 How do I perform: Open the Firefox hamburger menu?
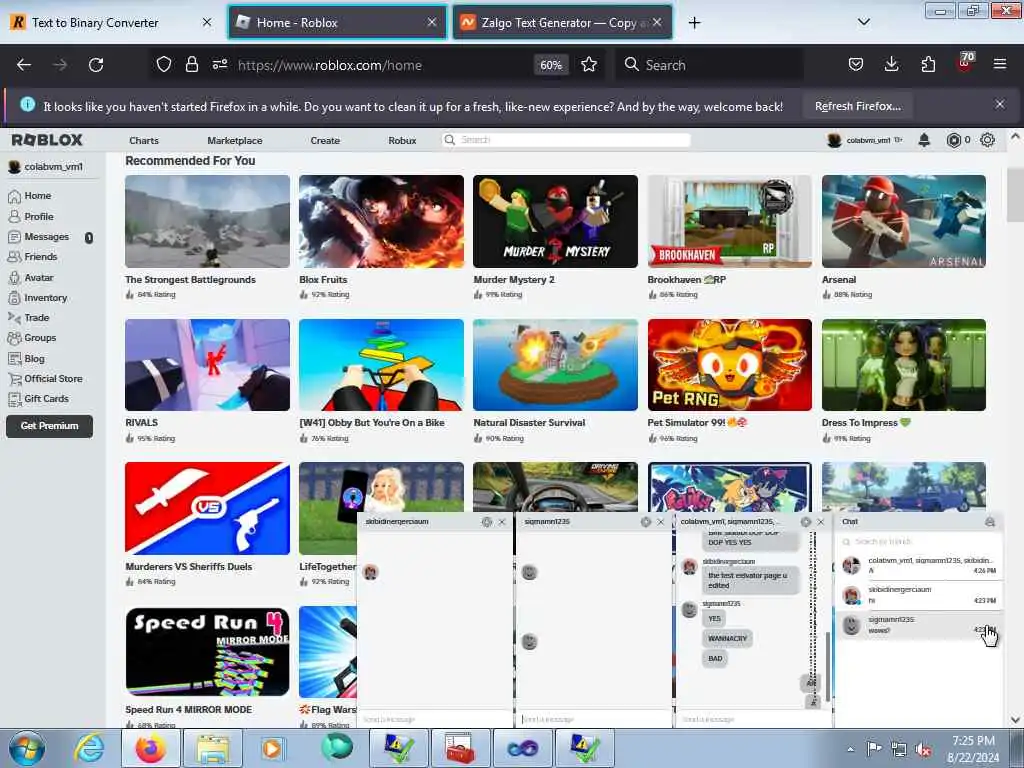click(999, 64)
